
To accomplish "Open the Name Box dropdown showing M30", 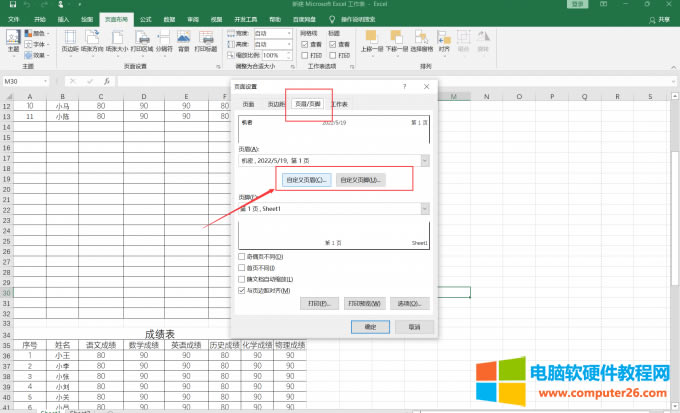I will point(65,81).
